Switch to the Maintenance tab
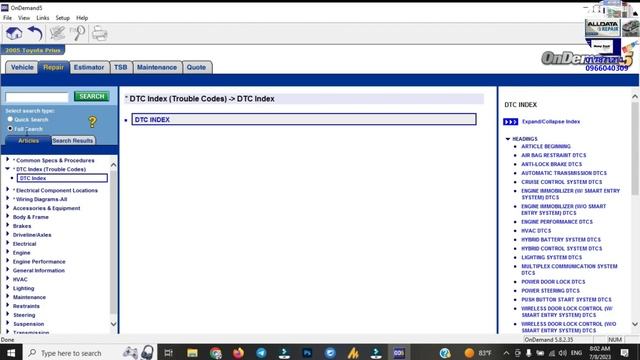 [157, 67]
